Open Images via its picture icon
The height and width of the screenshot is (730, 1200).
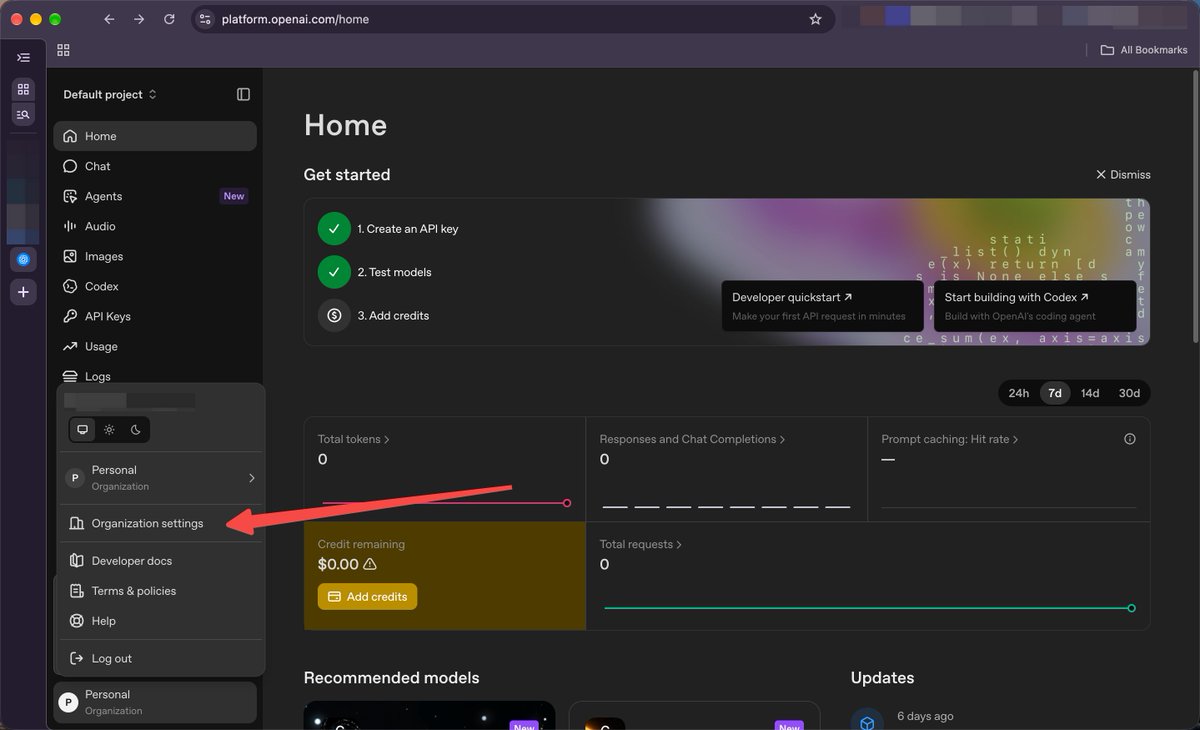coord(70,256)
